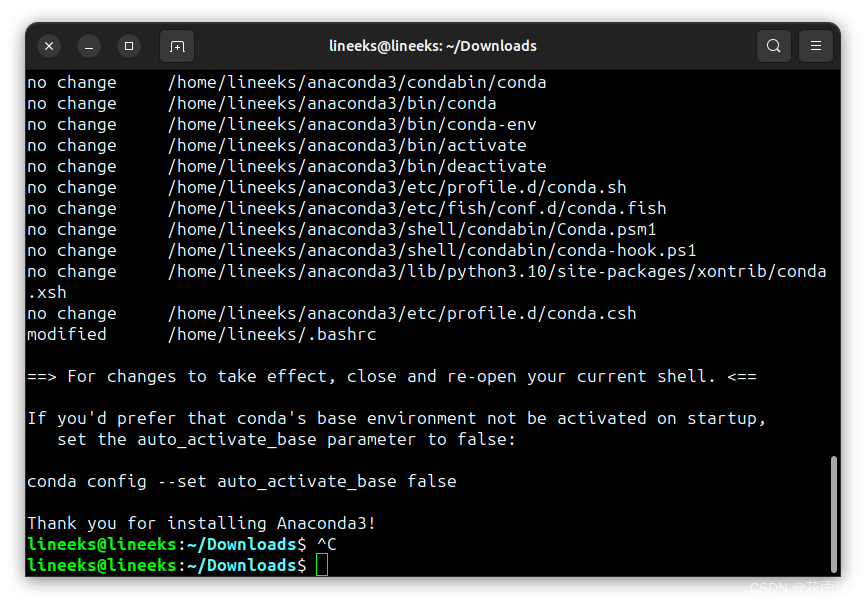This screenshot has width=866, height=605.
Task: Click the ^C text after the prompt
Action: coord(327,543)
